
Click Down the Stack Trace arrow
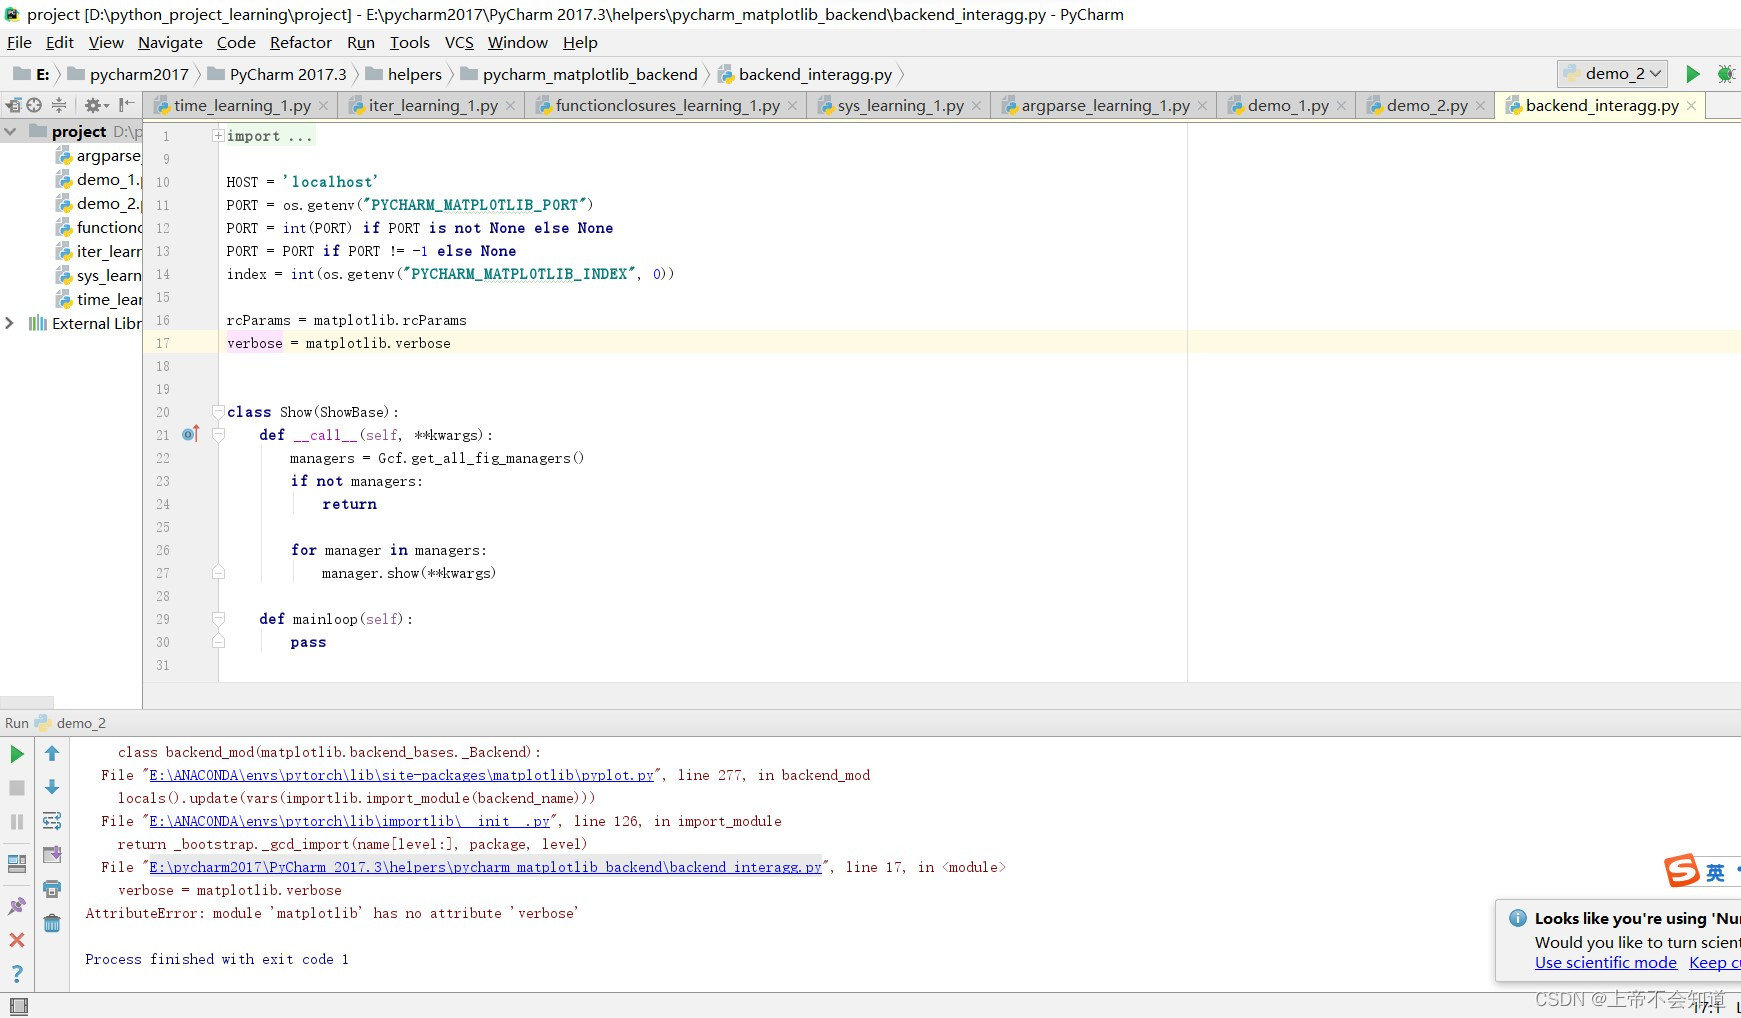52,788
